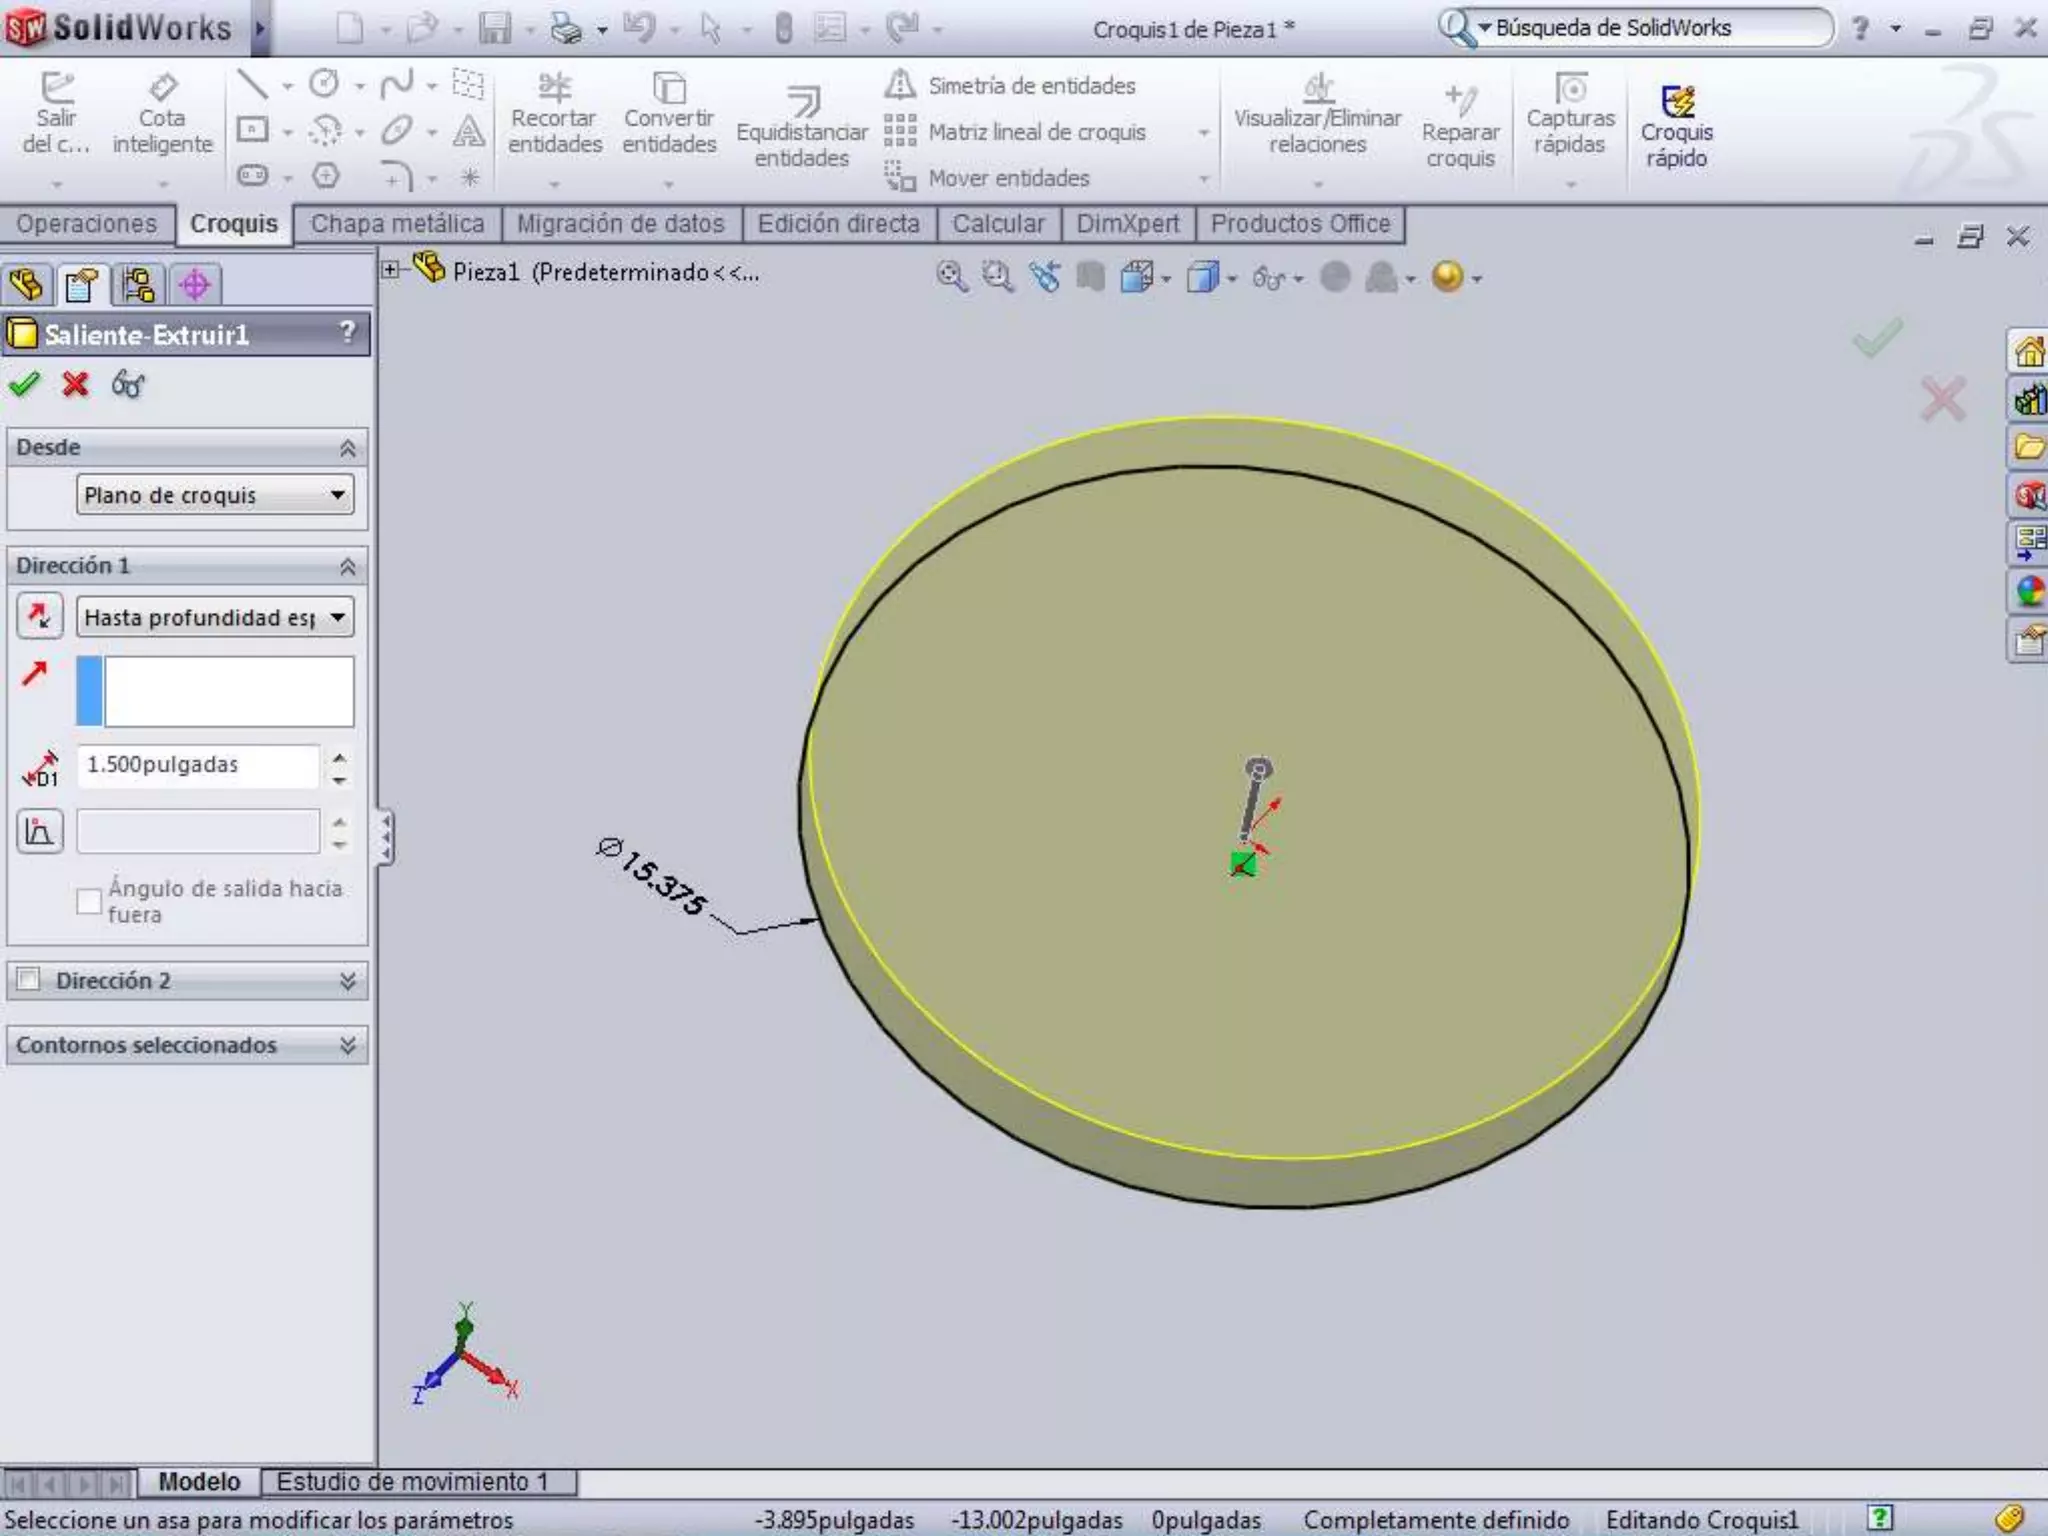Open the Chapa metálica tab
Screen dimensions: 2048x1536
coord(397,224)
